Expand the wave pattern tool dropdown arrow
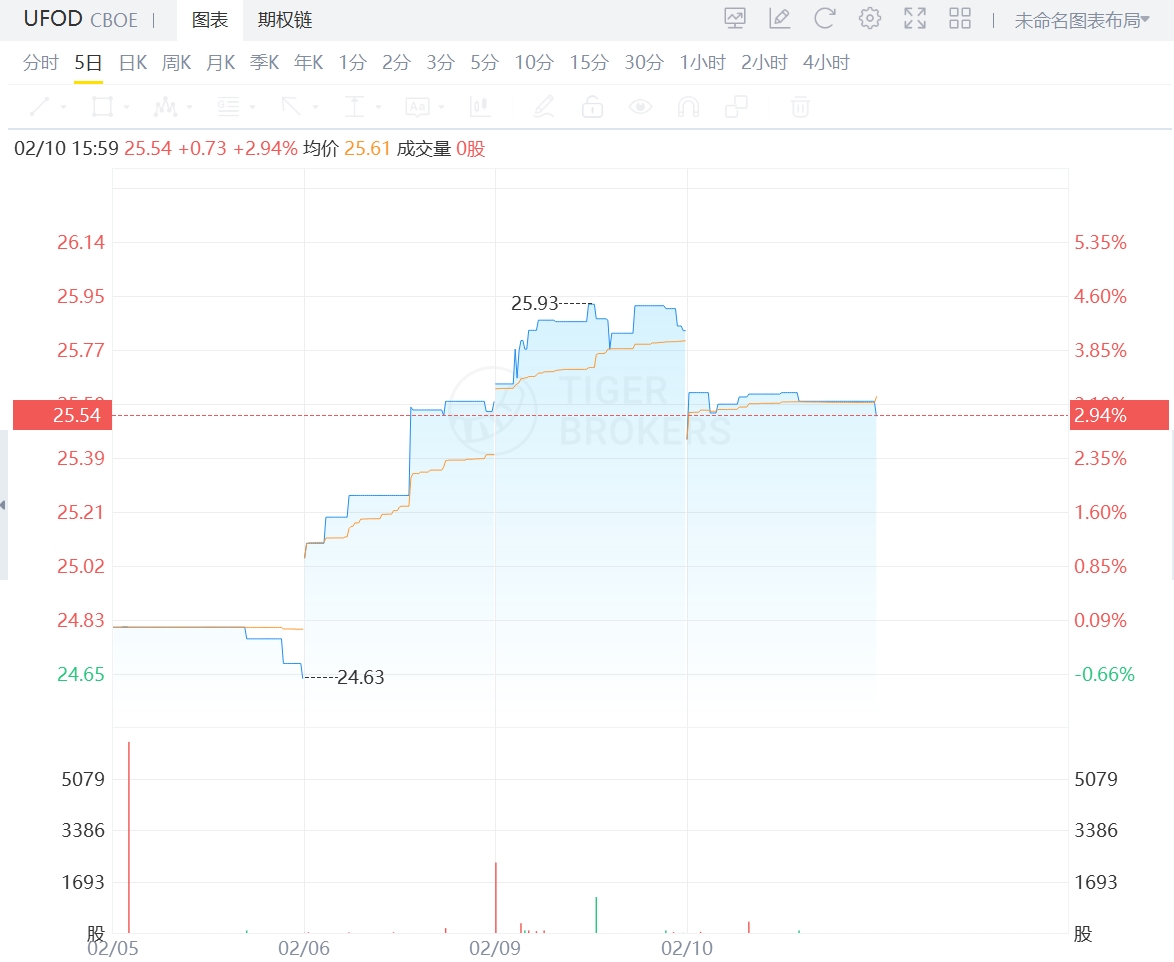 189,108
